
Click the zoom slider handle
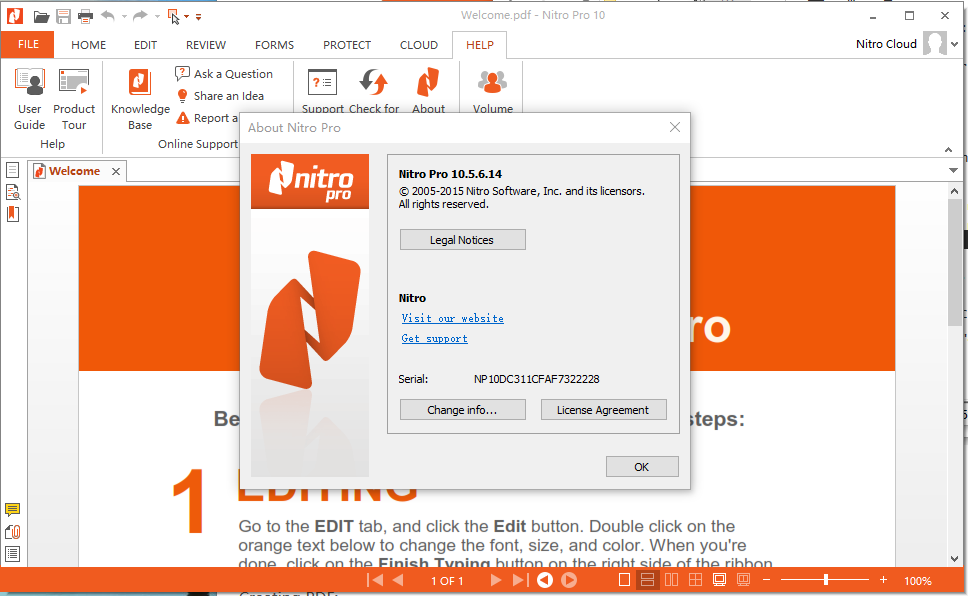826,580
